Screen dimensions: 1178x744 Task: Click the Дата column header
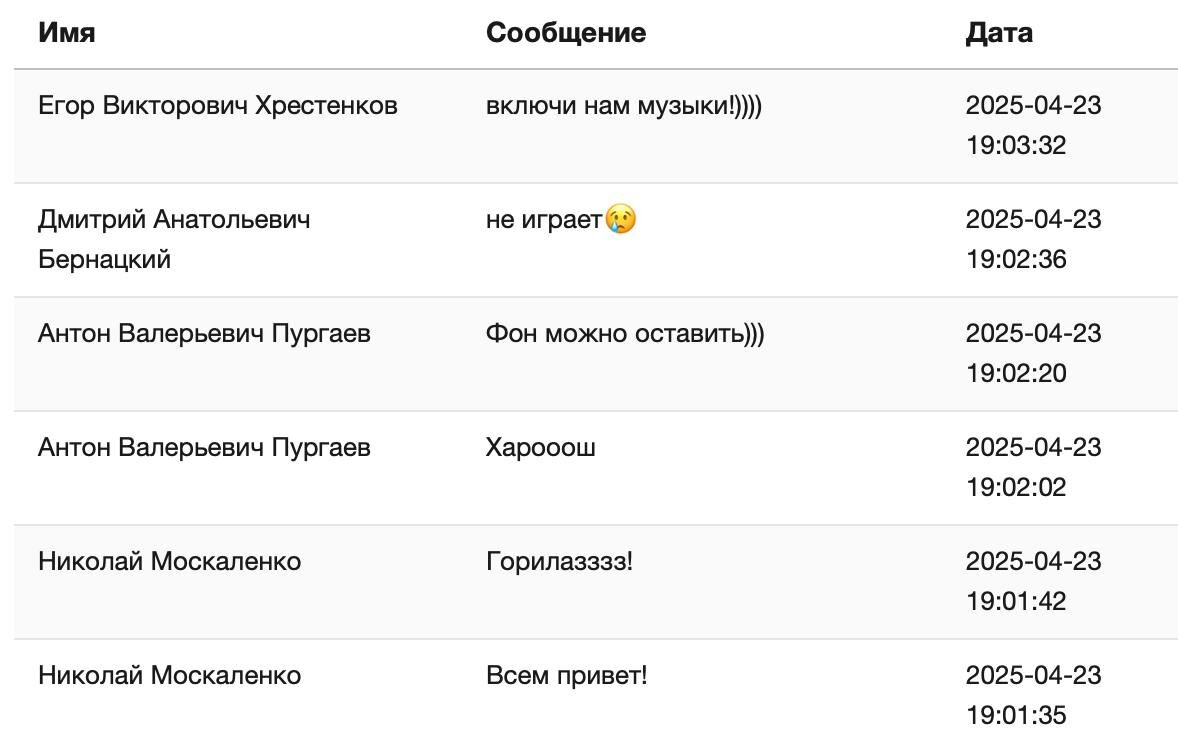(x=998, y=32)
